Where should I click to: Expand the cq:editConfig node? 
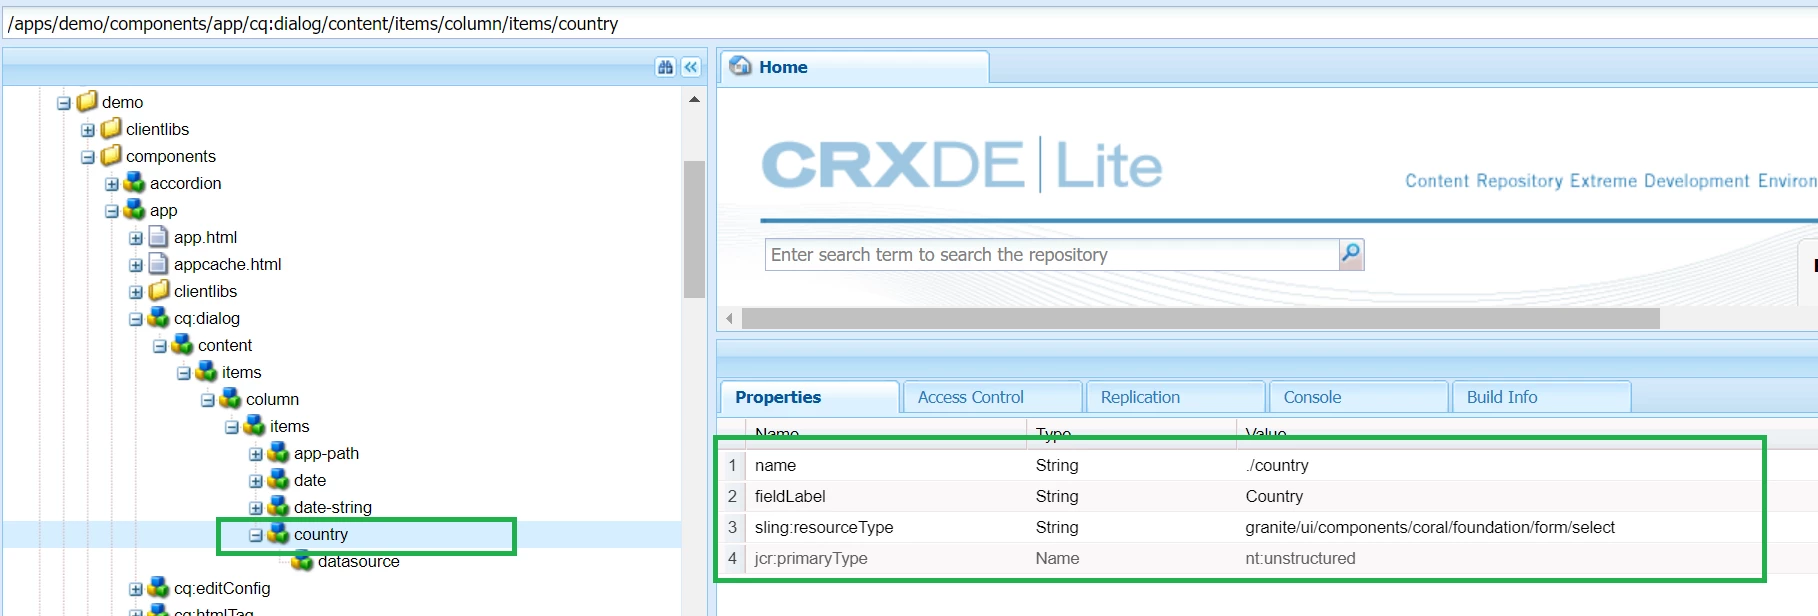[x=136, y=588]
